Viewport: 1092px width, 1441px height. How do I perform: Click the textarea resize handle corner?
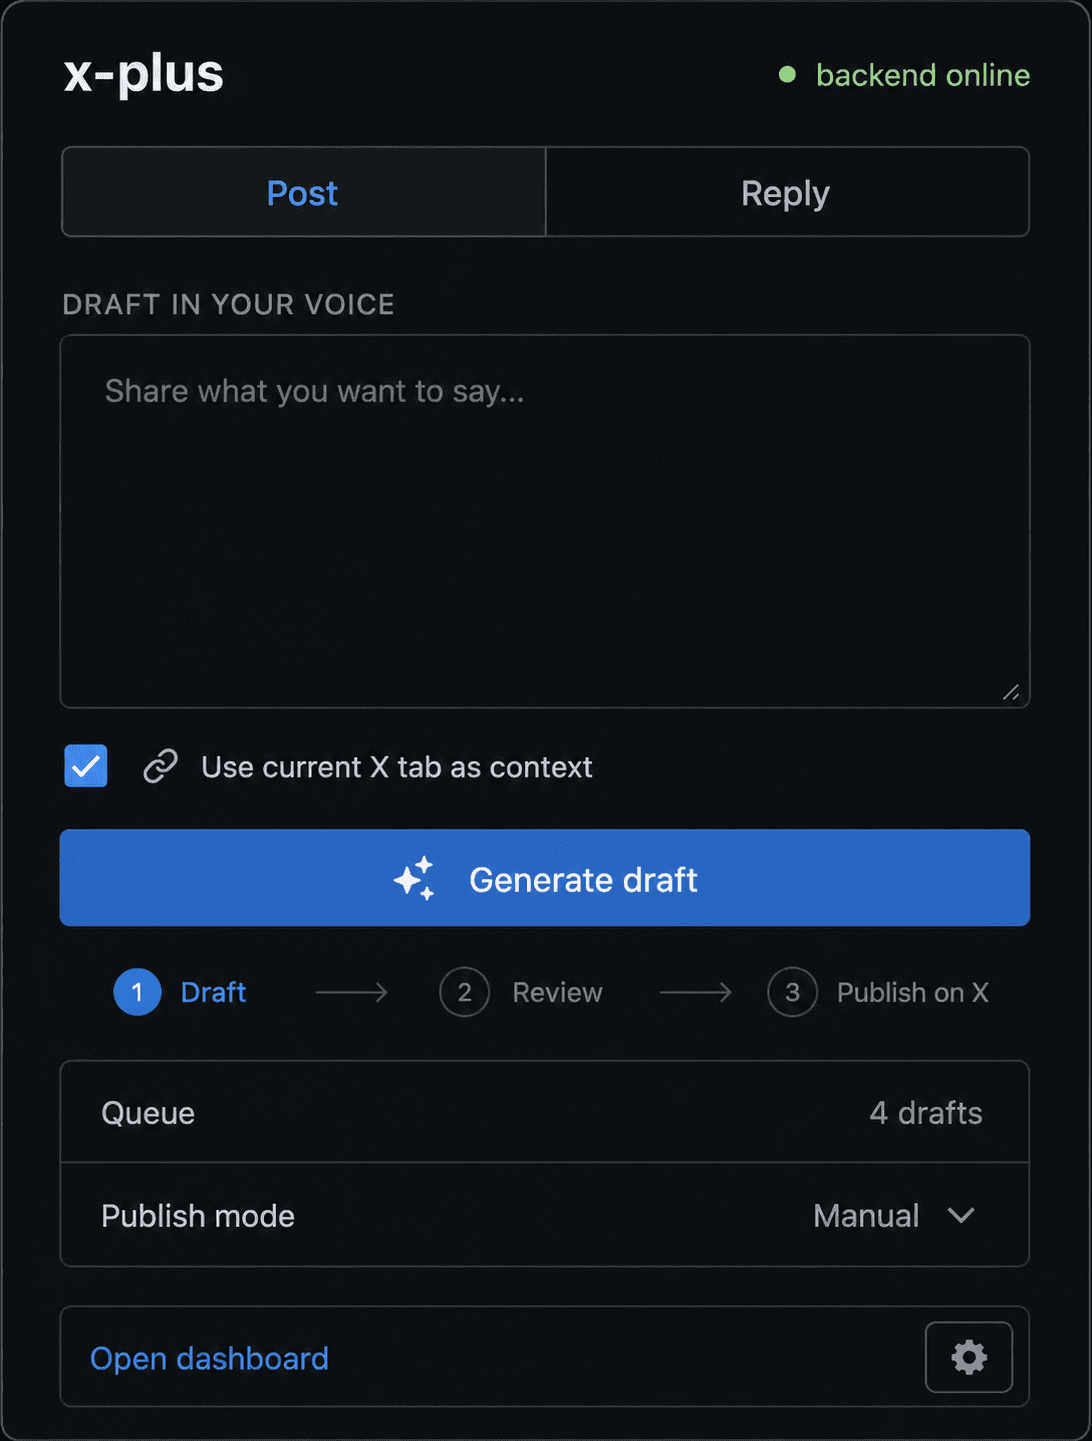pyautogui.click(x=1011, y=692)
